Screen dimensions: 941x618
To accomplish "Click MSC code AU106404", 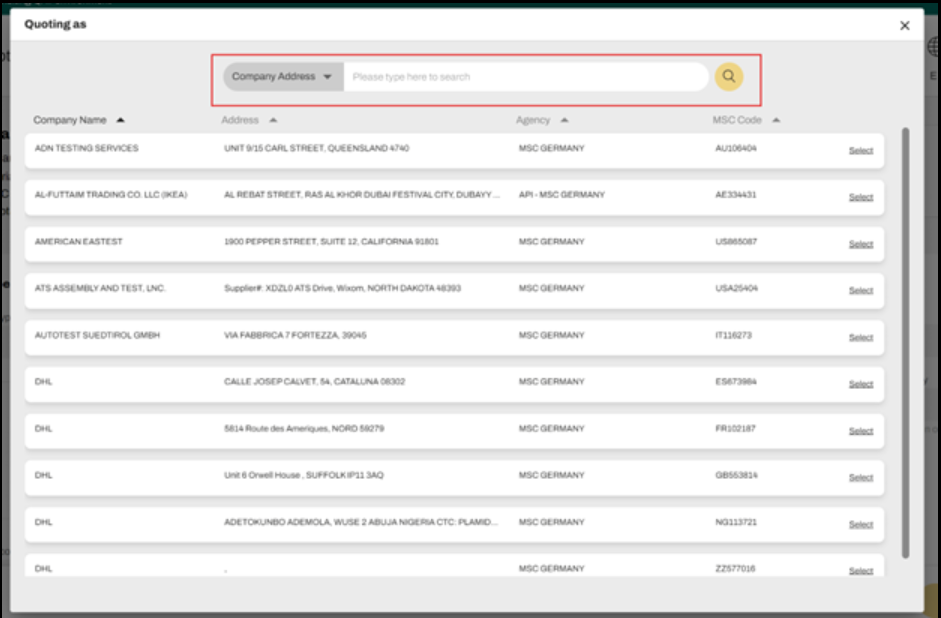I will pyautogui.click(x=736, y=148).
